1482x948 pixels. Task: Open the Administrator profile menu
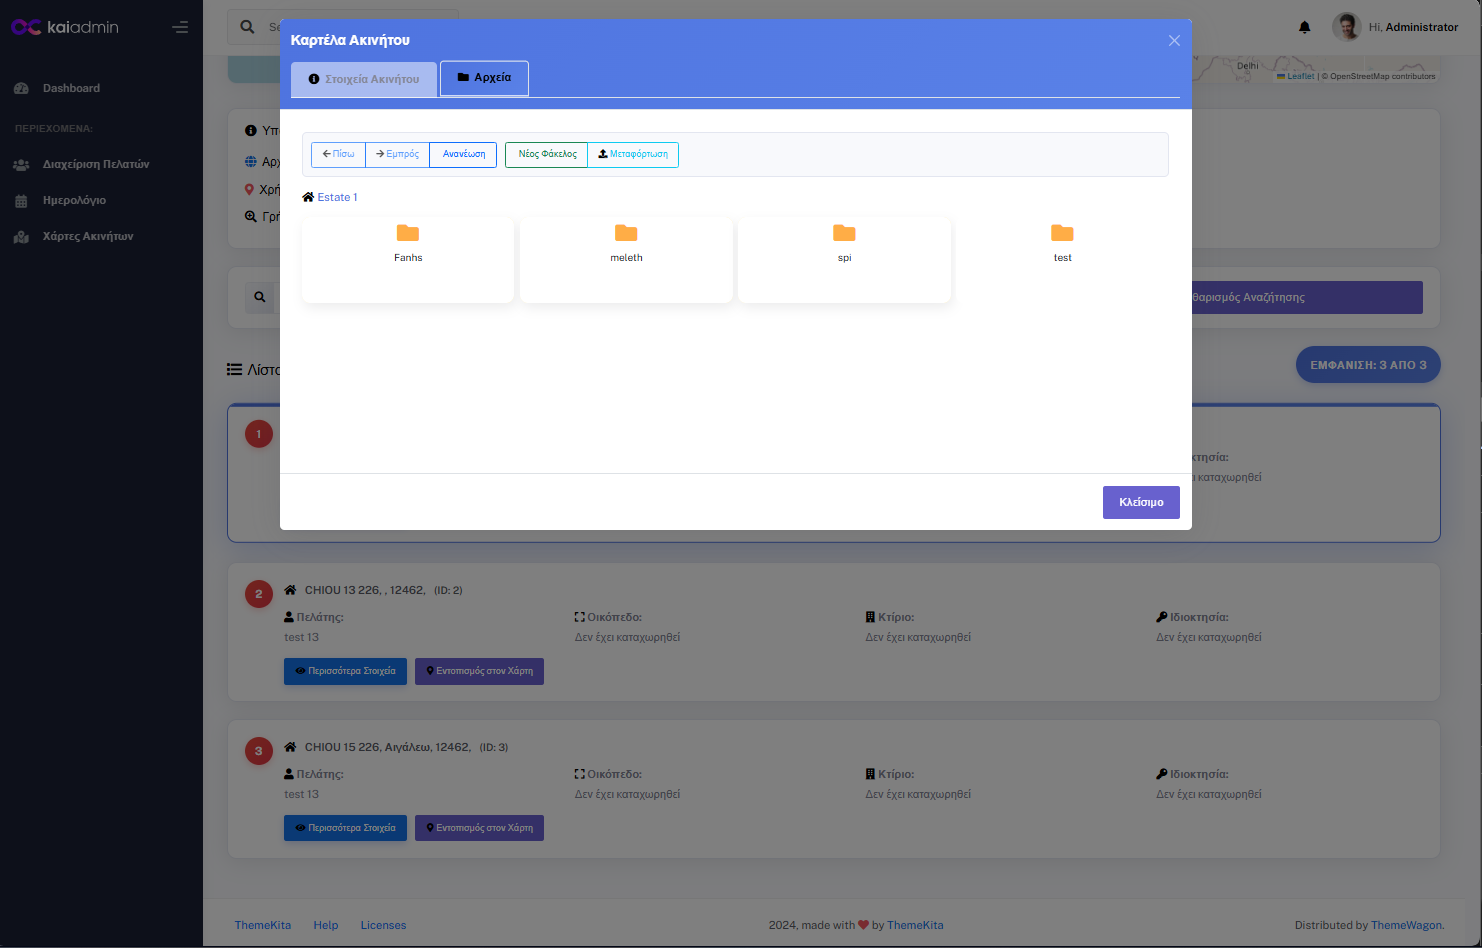click(x=1396, y=27)
